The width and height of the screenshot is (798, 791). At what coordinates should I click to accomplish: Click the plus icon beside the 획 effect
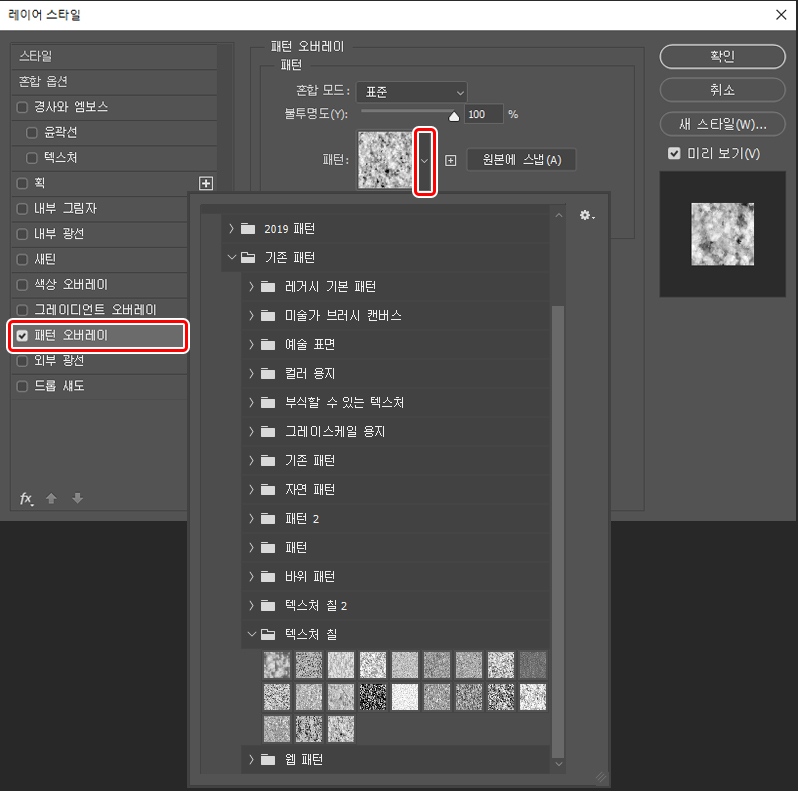(206, 183)
